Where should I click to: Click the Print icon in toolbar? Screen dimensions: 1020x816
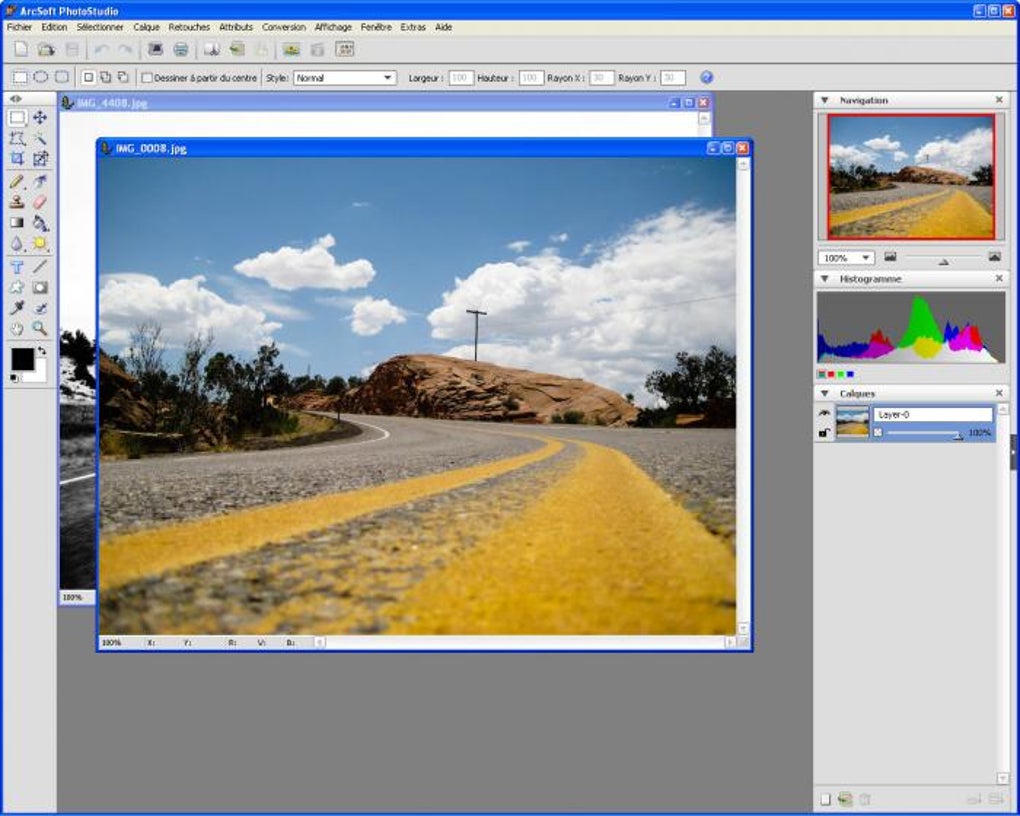(181, 49)
